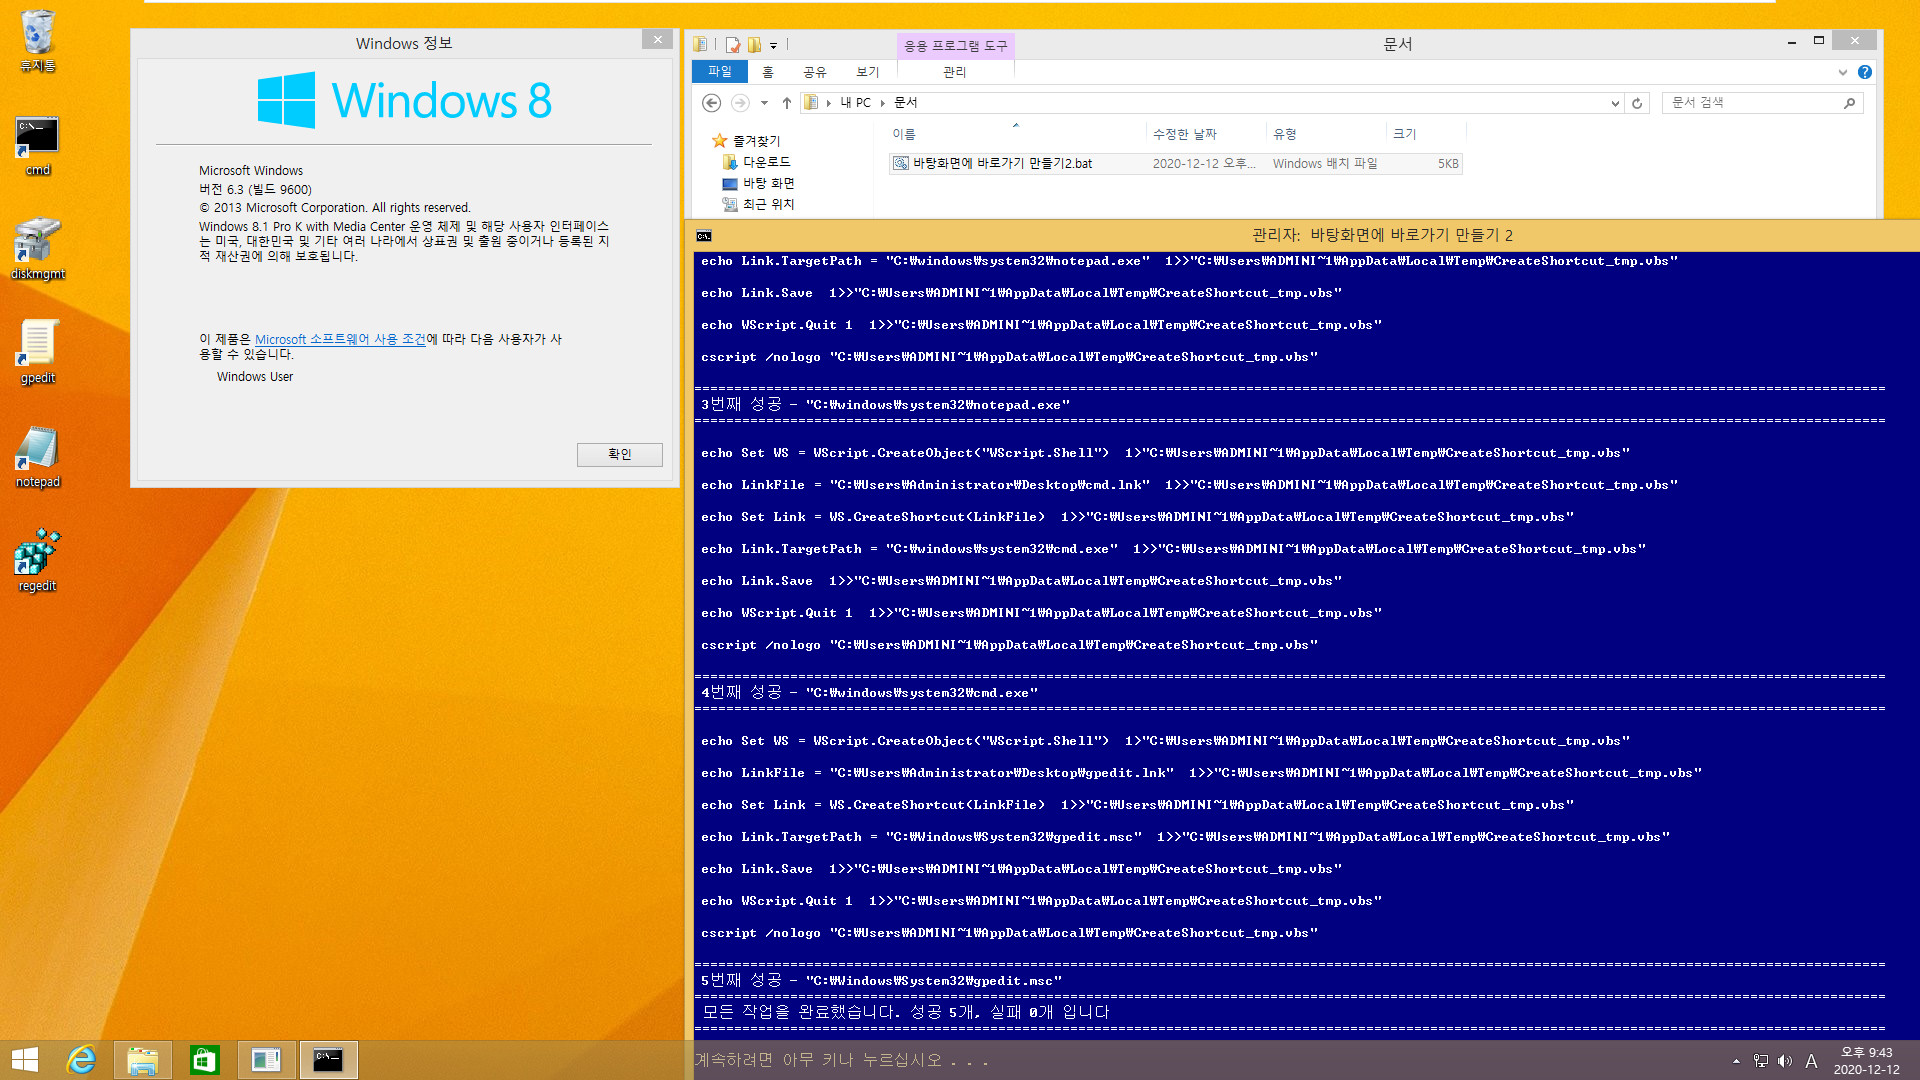
Task: Open the Windows Store taskbar icon
Action: point(204,1060)
